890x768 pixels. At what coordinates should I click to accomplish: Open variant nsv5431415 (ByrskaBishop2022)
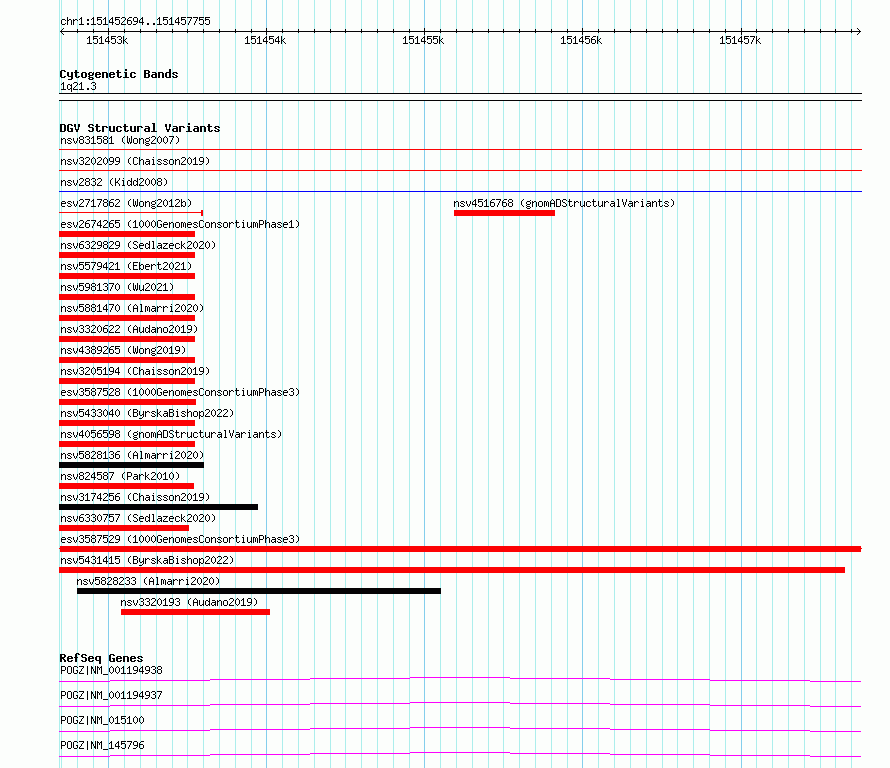pyautogui.click(x=147, y=560)
